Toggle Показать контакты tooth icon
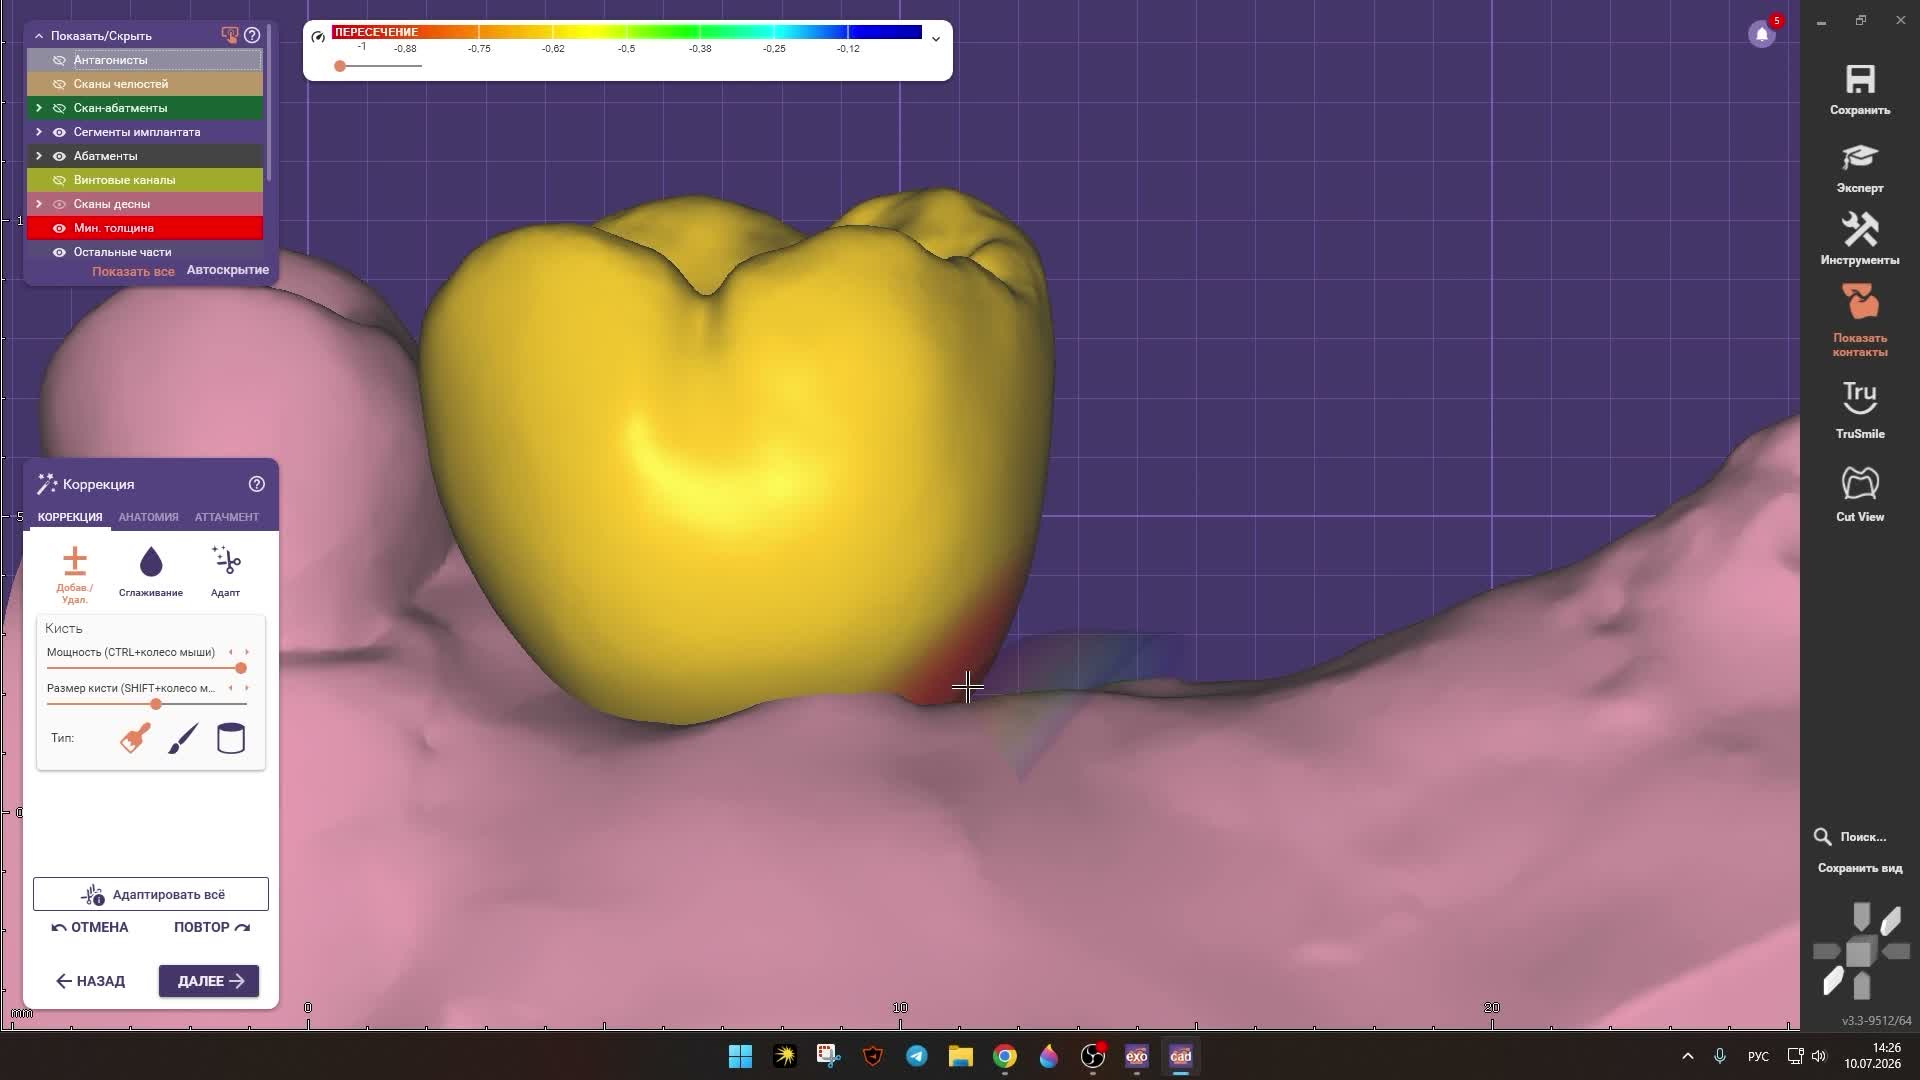The width and height of the screenshot is (1920, 1080). click(x=1860, y=302)
